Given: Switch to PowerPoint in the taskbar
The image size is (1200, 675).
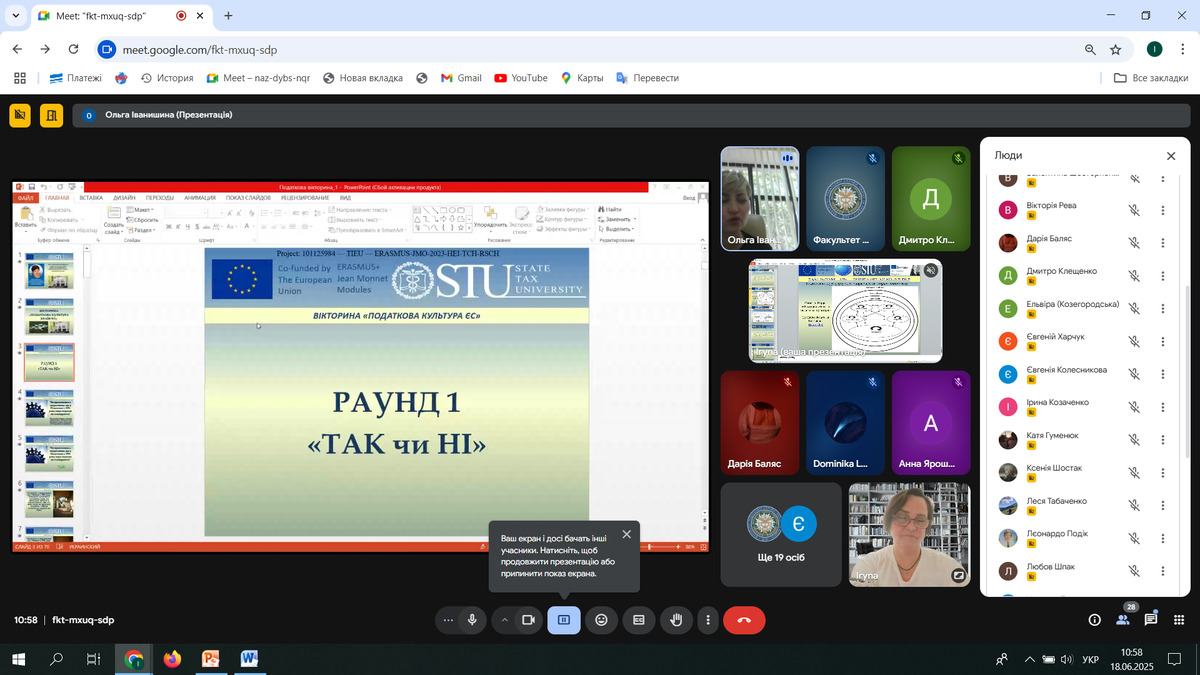Looking at the screenshot, I should point(211,659).
